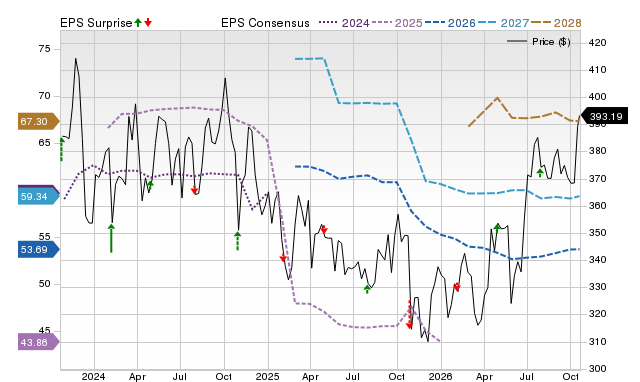Click the red down arrow in legend

point(148,22)
